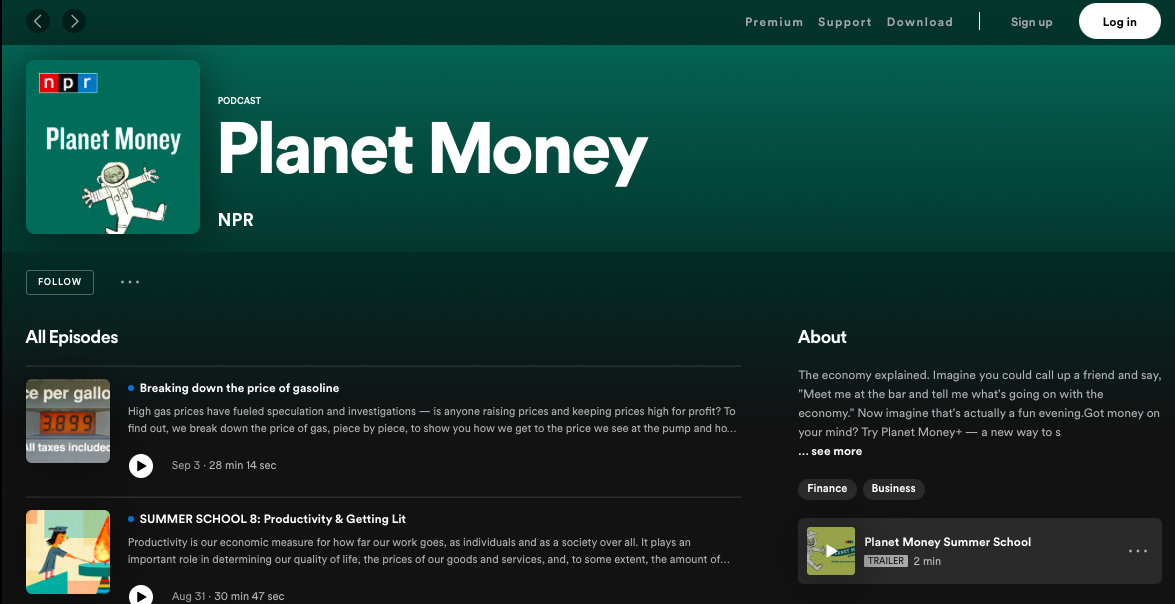Select the Finance category tag
Viewport: 1175px width, 604px height.
tap(827, 489)
